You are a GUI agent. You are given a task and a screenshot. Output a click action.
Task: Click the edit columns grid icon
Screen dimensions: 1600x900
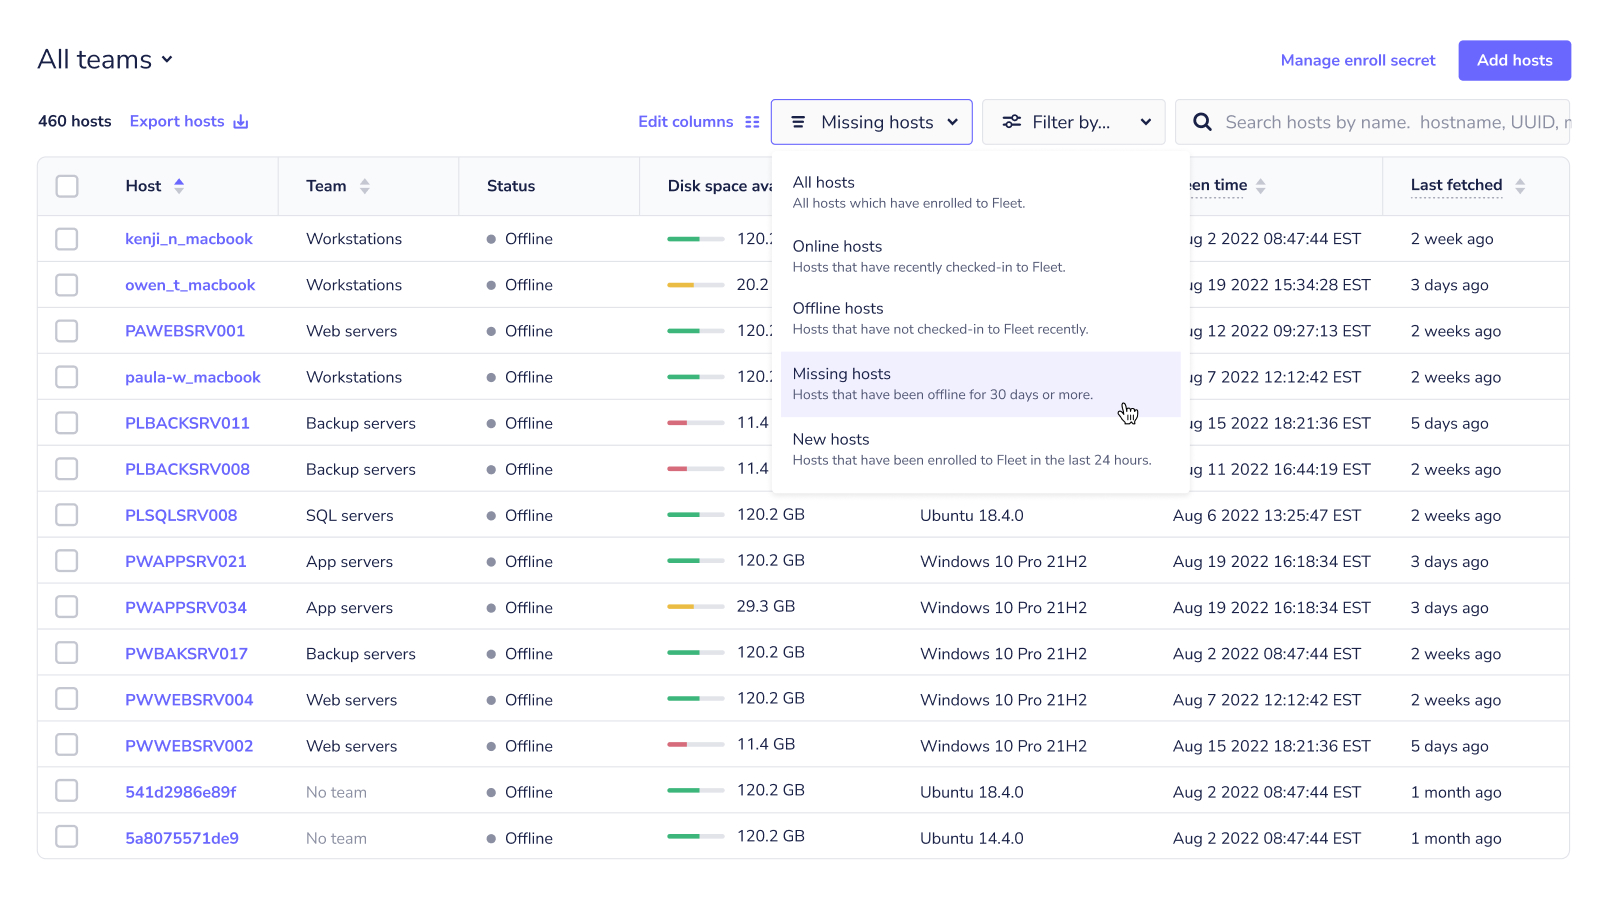pos(752,122)
